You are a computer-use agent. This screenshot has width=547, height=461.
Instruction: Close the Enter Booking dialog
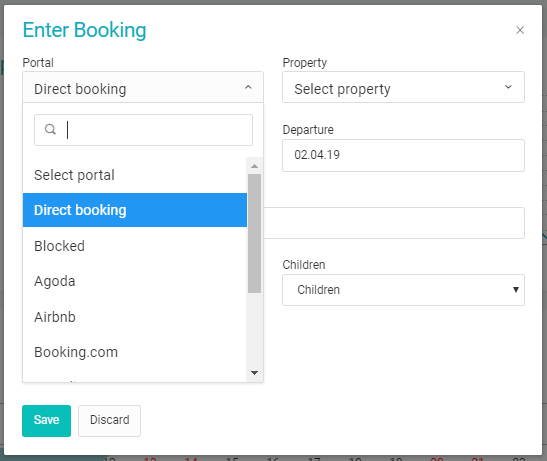(x=520, y=30)
